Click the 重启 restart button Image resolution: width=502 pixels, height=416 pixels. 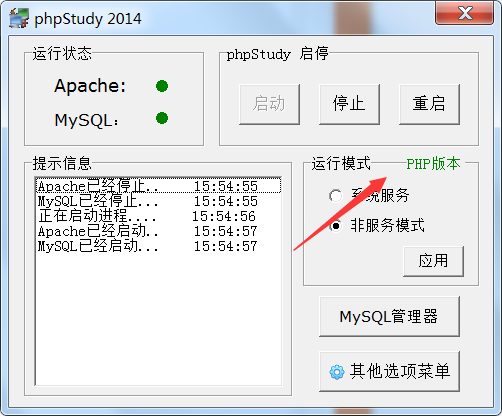429,104
